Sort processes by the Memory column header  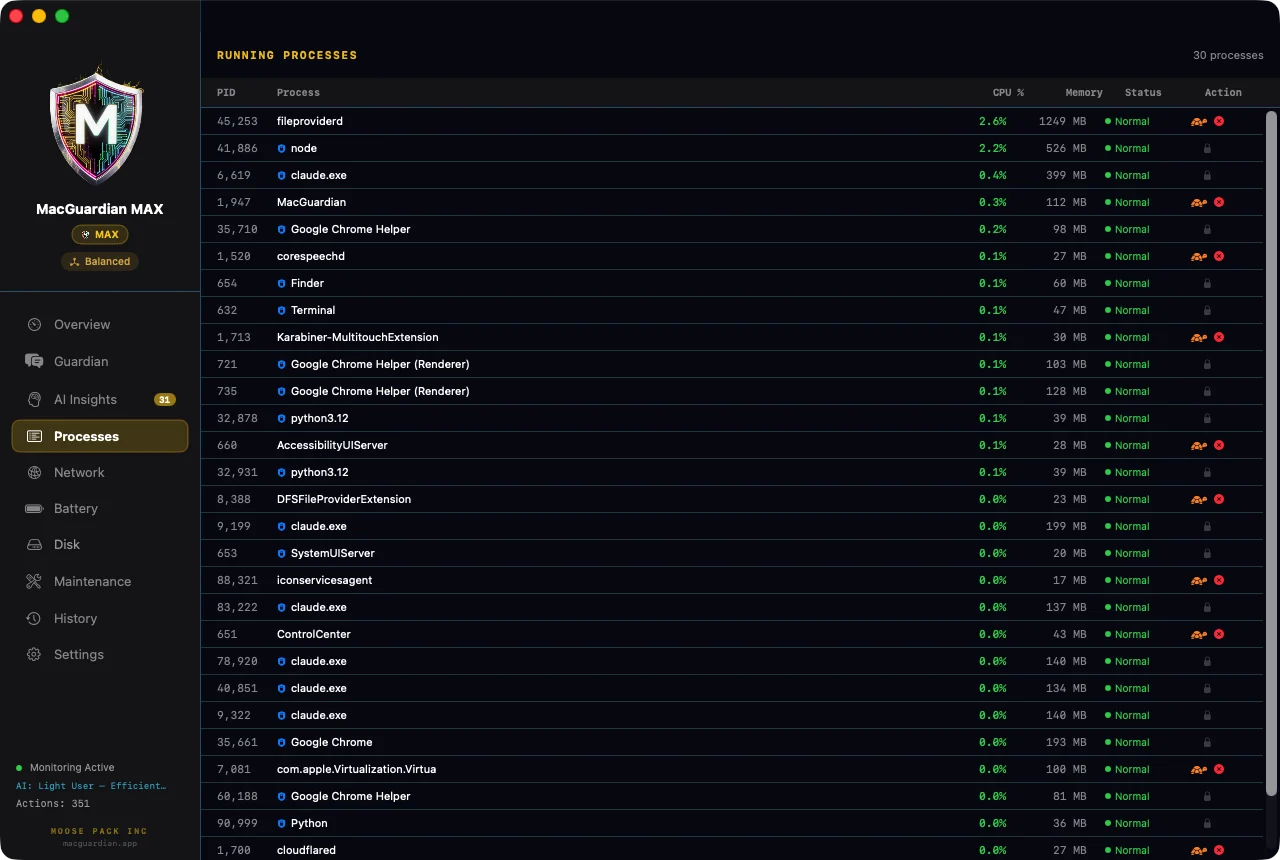click(x=1084, y=93)
